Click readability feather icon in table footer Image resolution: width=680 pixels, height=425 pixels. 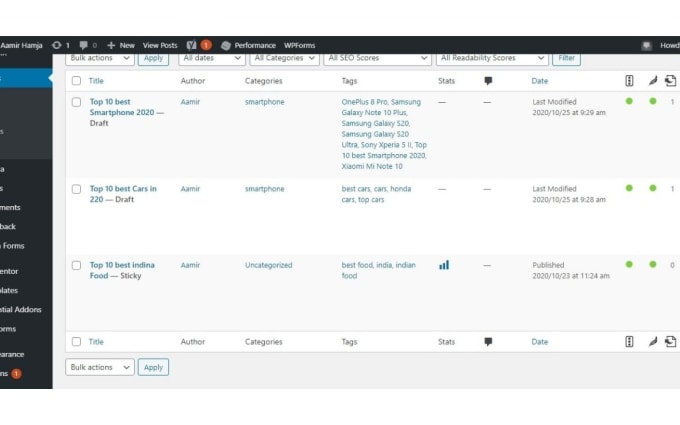[653, 342]
